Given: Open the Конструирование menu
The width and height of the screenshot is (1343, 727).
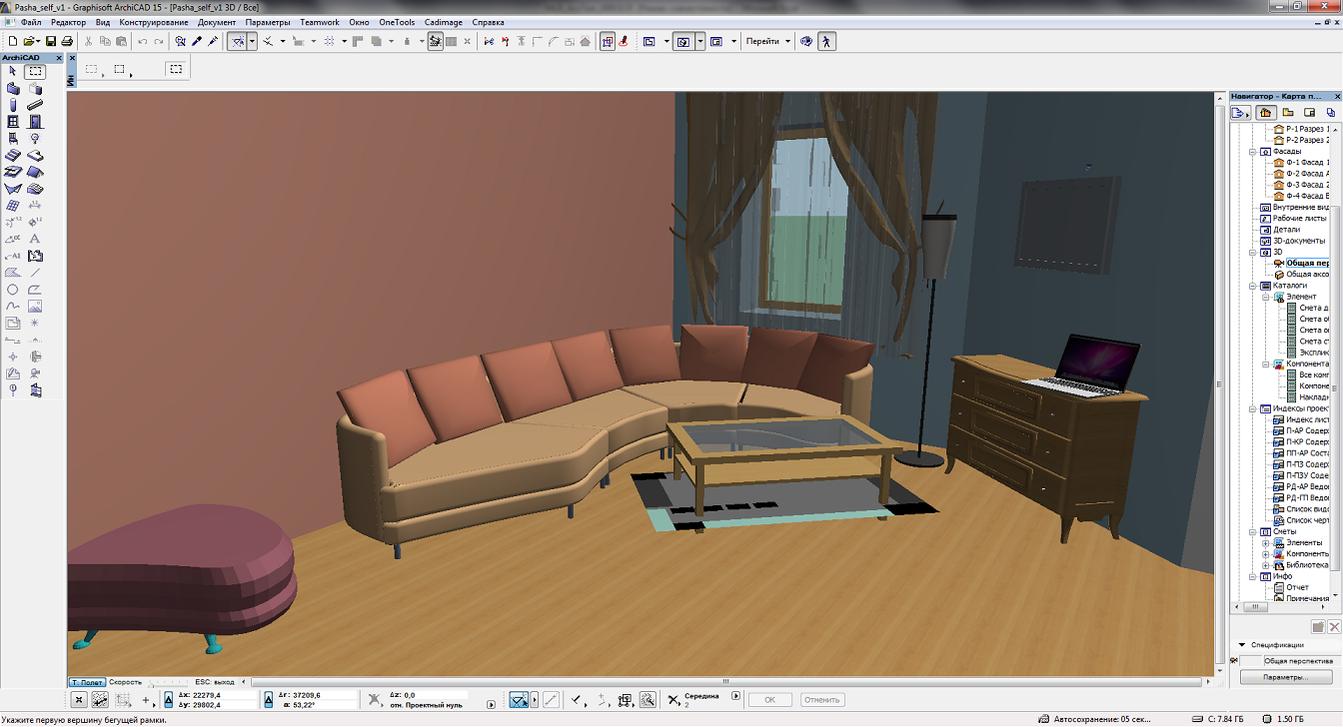Looking at the screenshot, I should 153,22.
